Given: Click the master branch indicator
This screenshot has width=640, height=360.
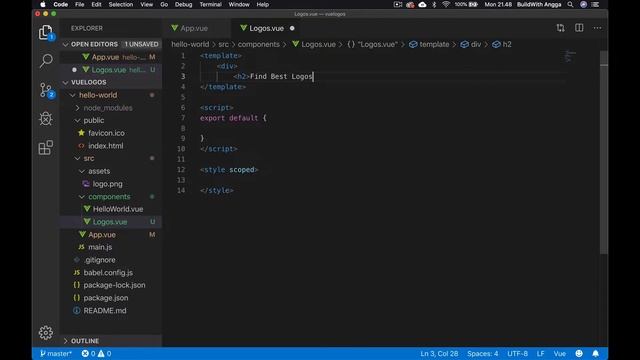Looking at the screenshot, I should 56,353.
